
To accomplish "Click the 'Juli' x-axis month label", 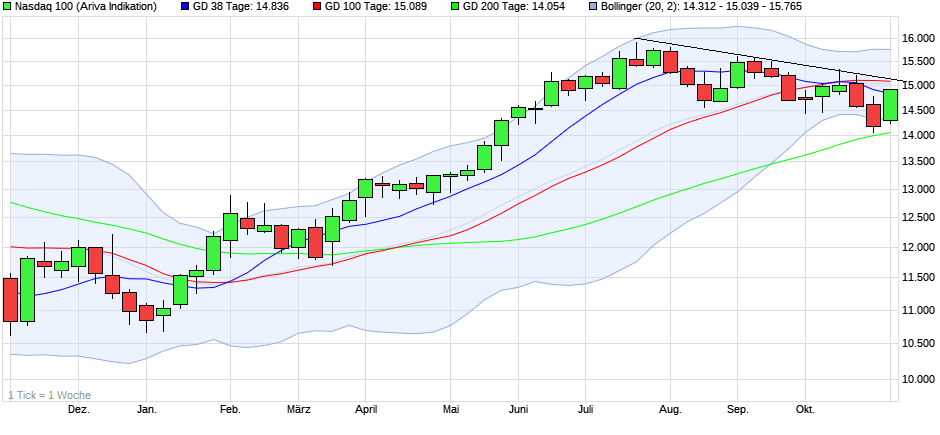I will (x=586, y=410).
